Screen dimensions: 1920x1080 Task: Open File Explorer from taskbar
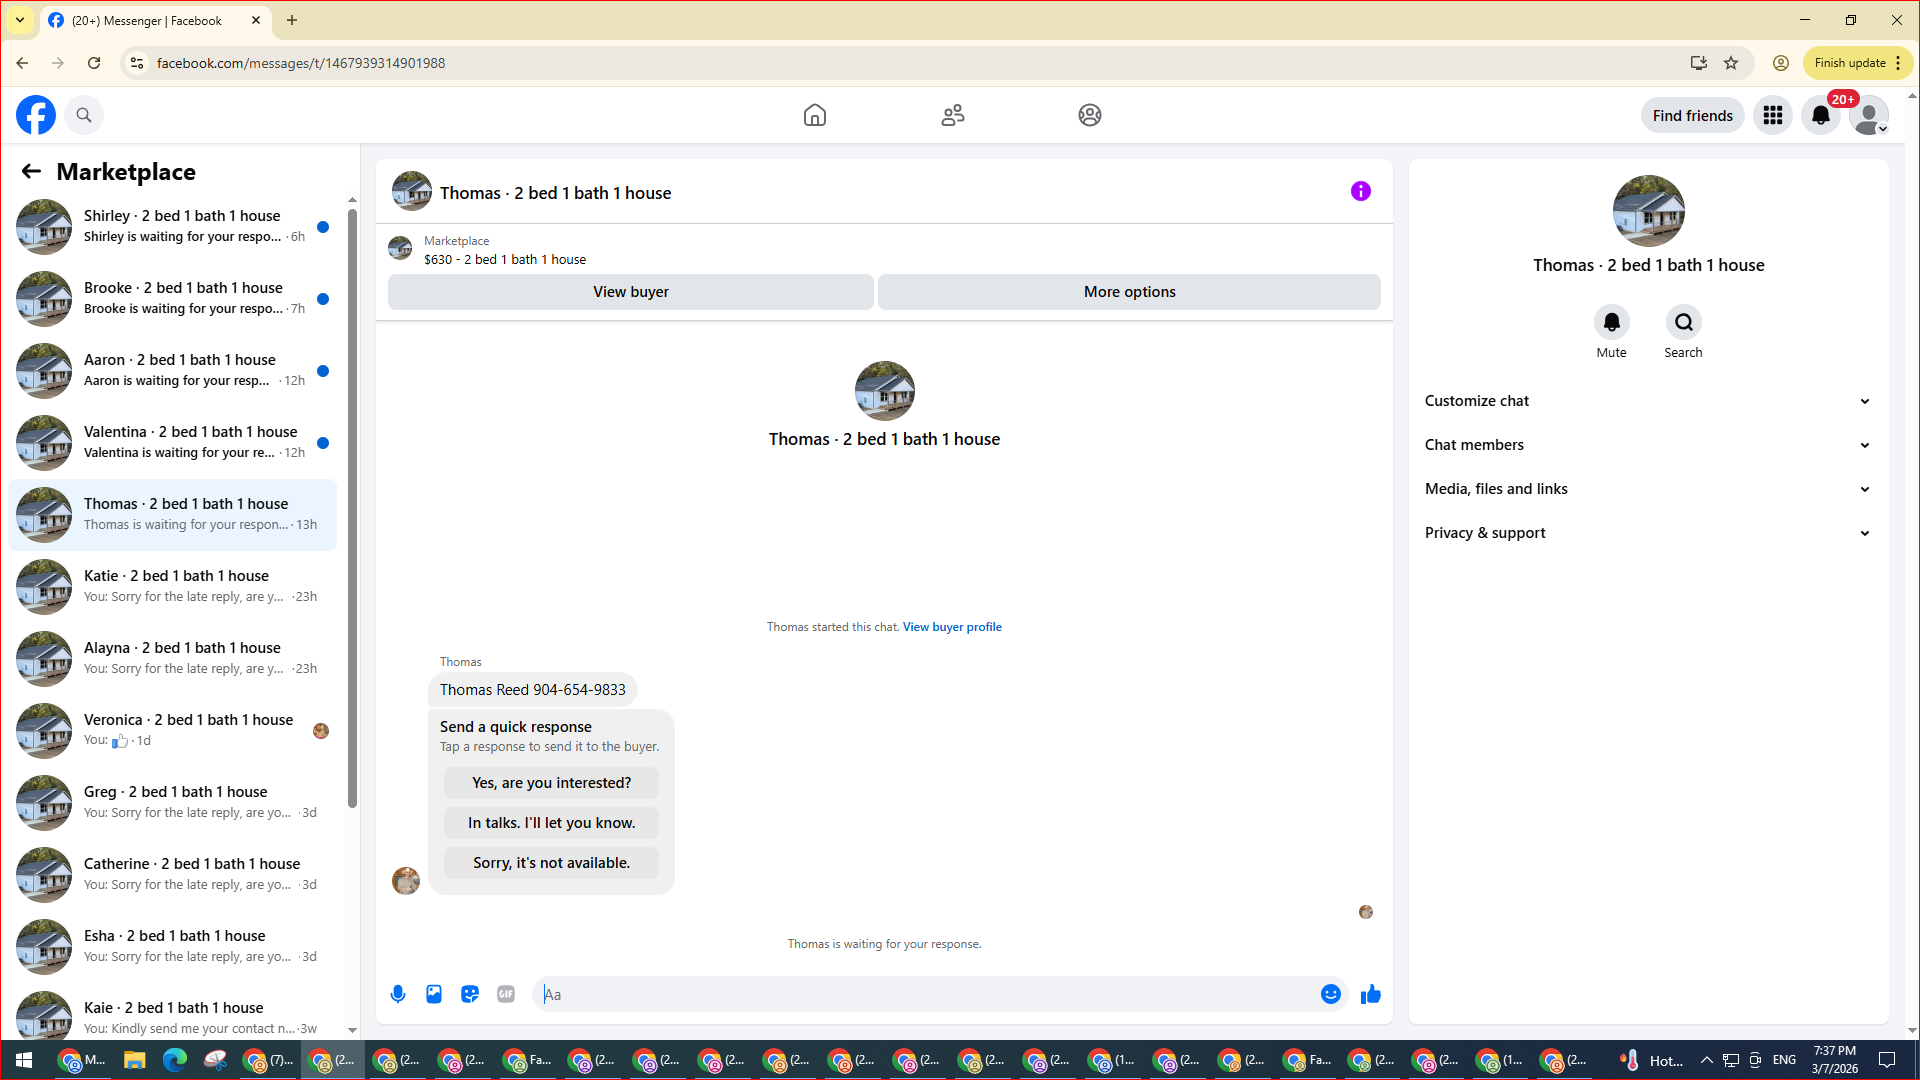[x=134, y=1060]
